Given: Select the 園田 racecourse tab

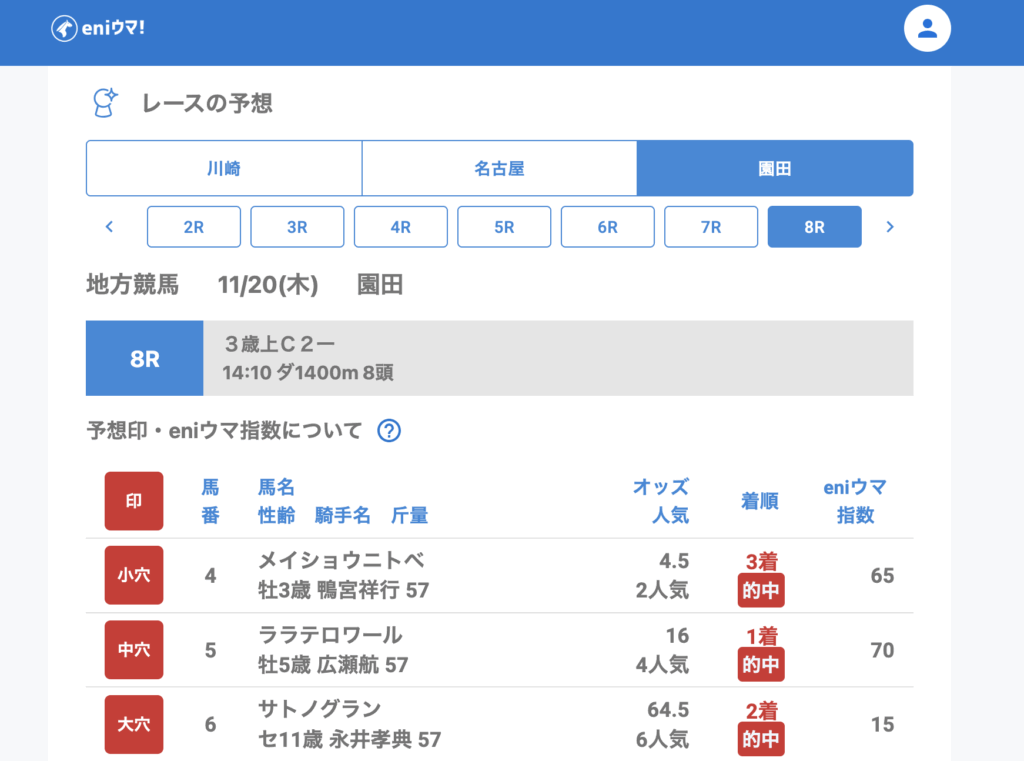Looking at the screenshot, I should 774,168.
